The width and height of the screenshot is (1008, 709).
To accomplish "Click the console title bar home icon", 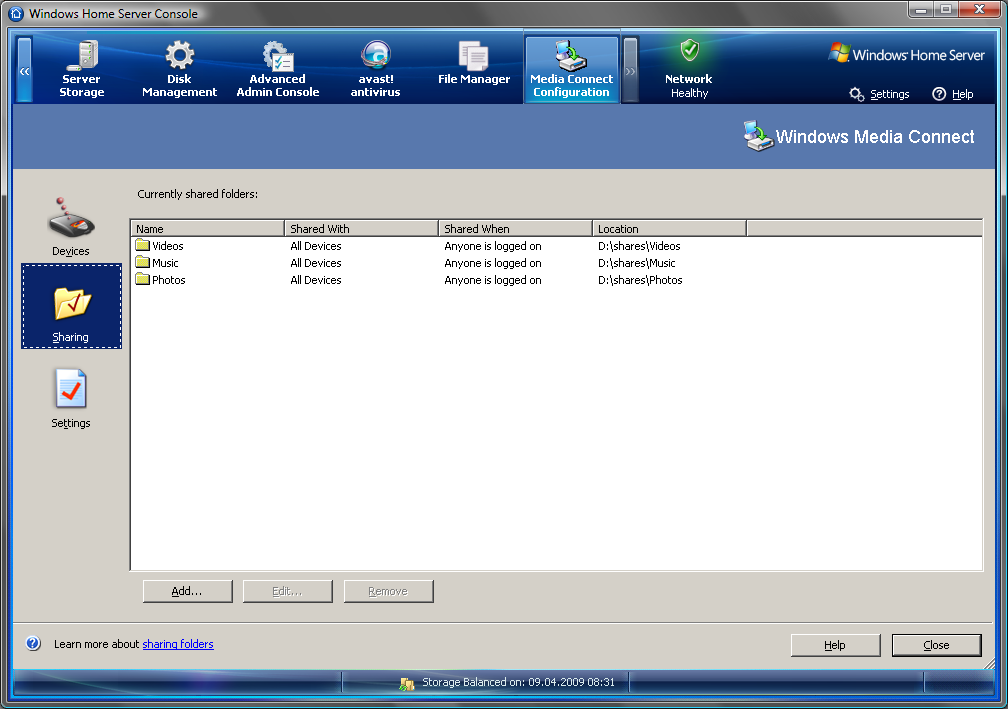I will pyautogui.click(x=16, y=13).
